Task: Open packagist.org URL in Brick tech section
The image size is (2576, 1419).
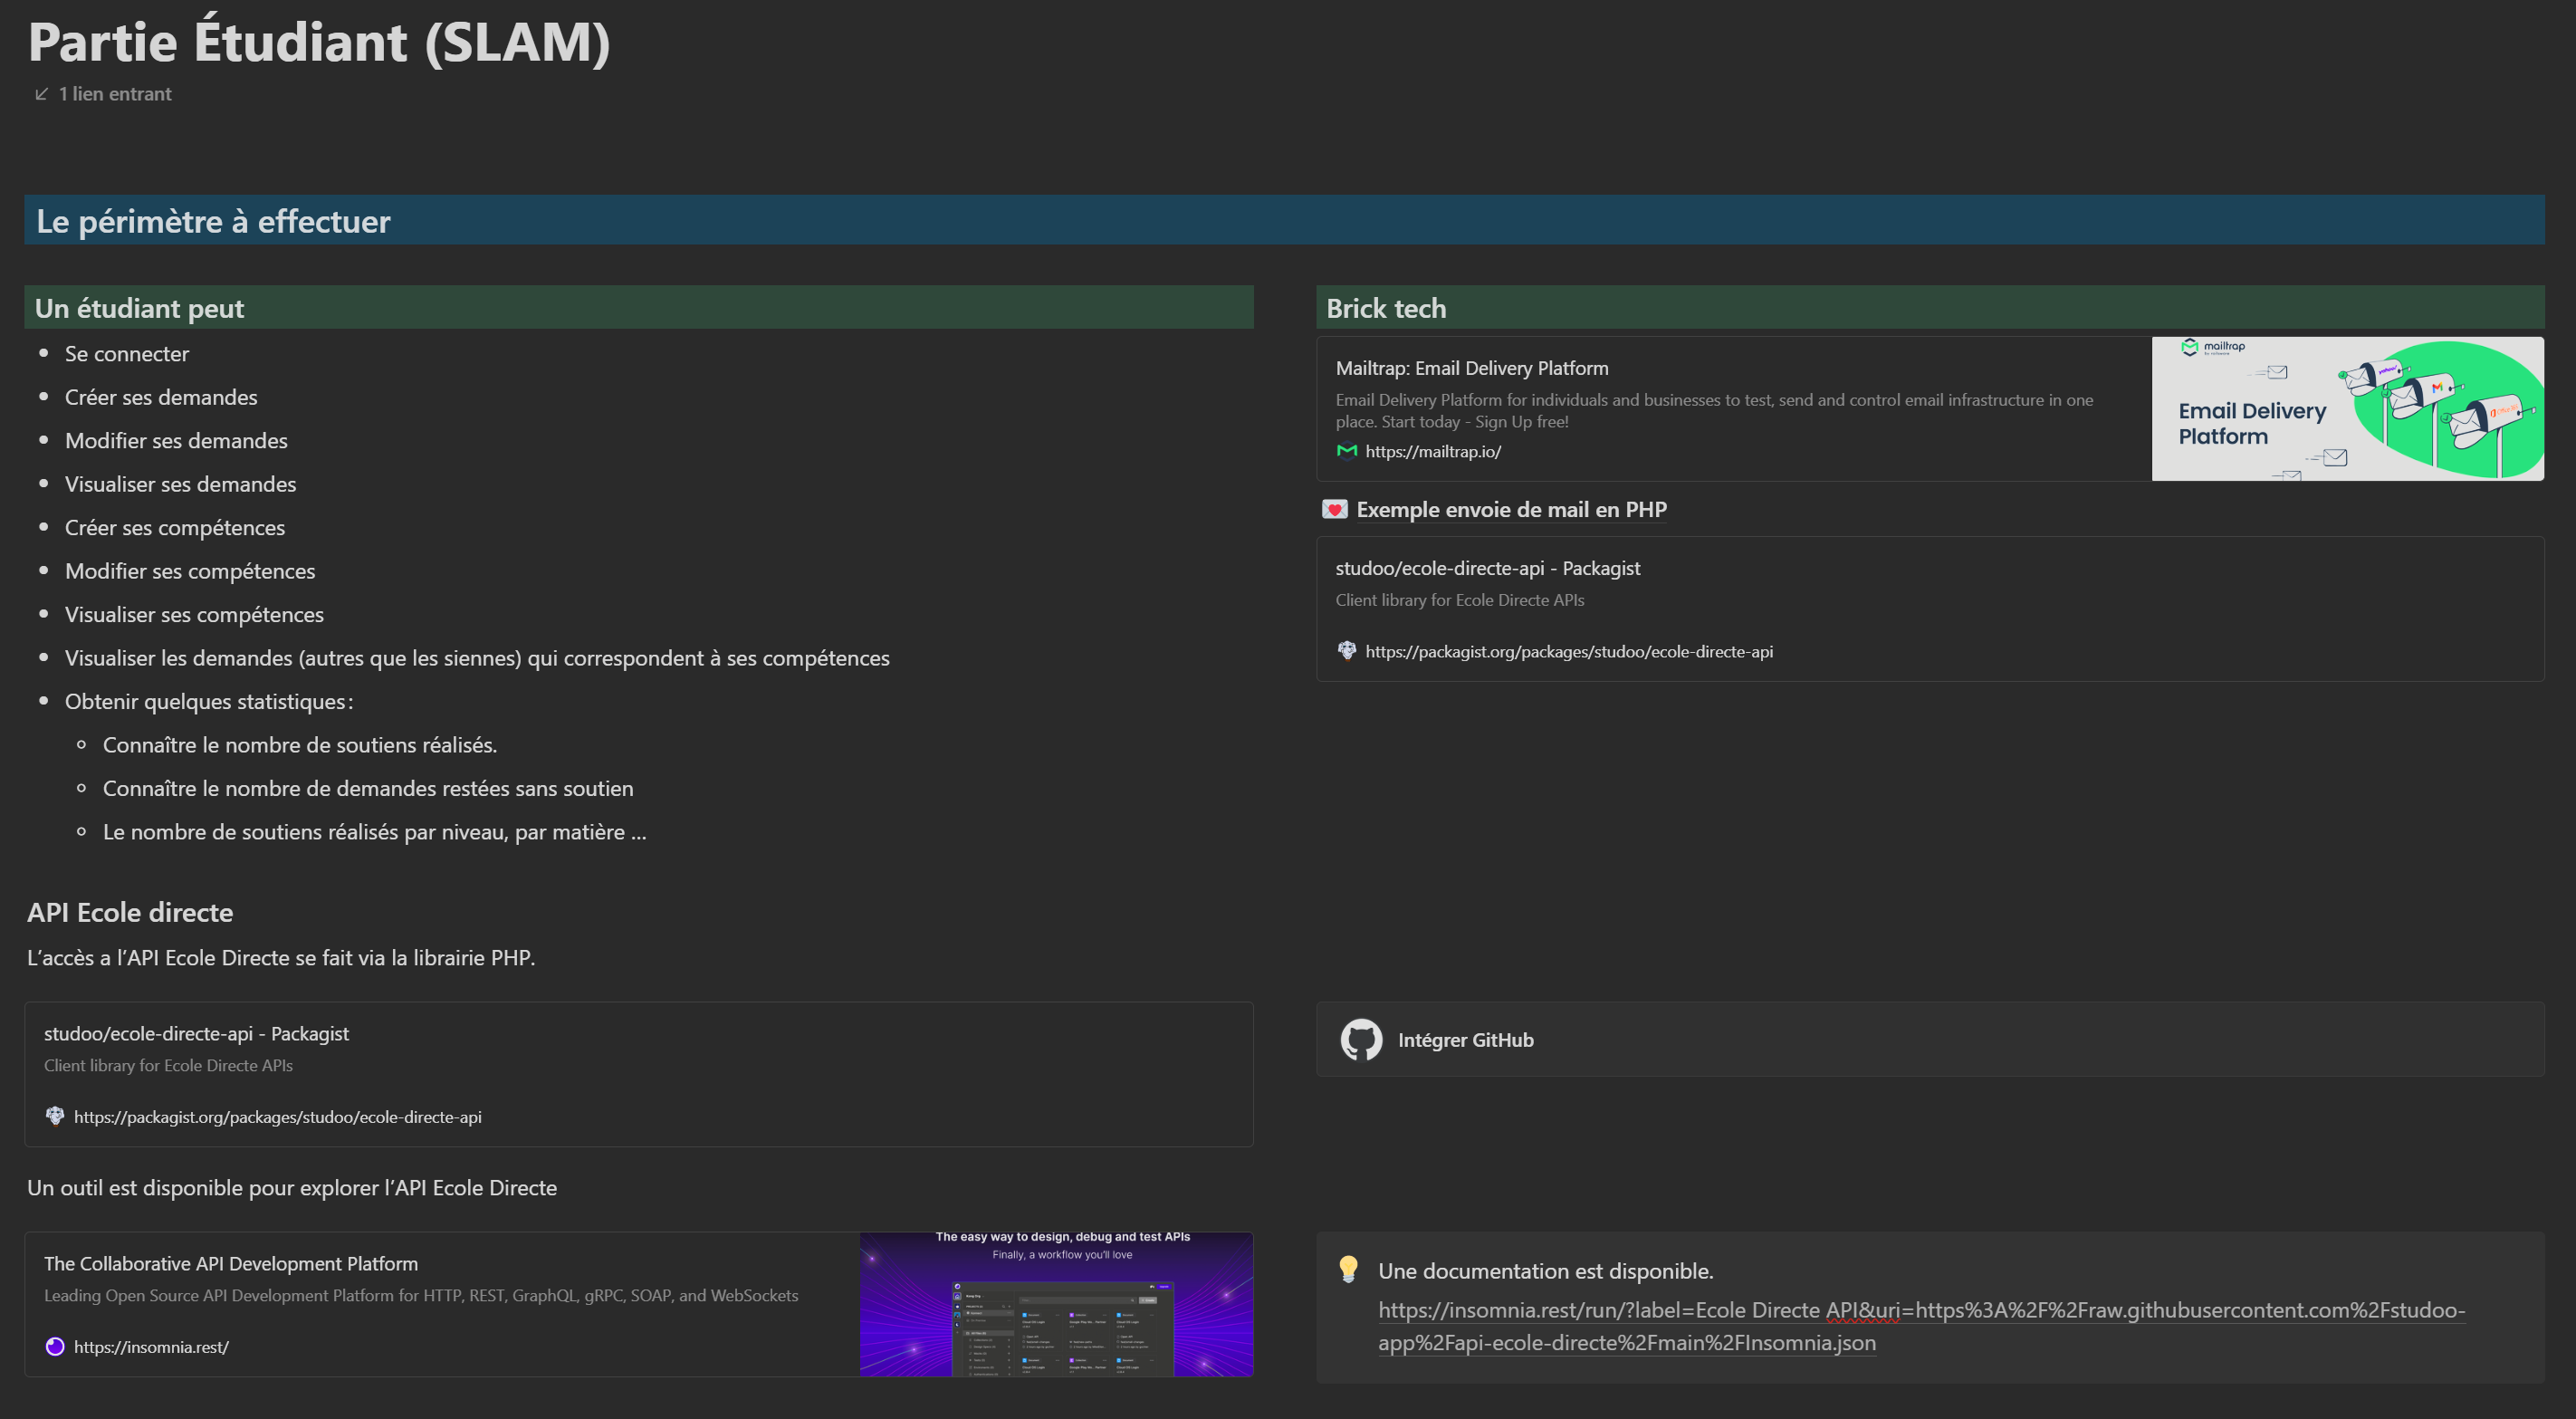Action: pyautogui.click(x=1568, y=651)
